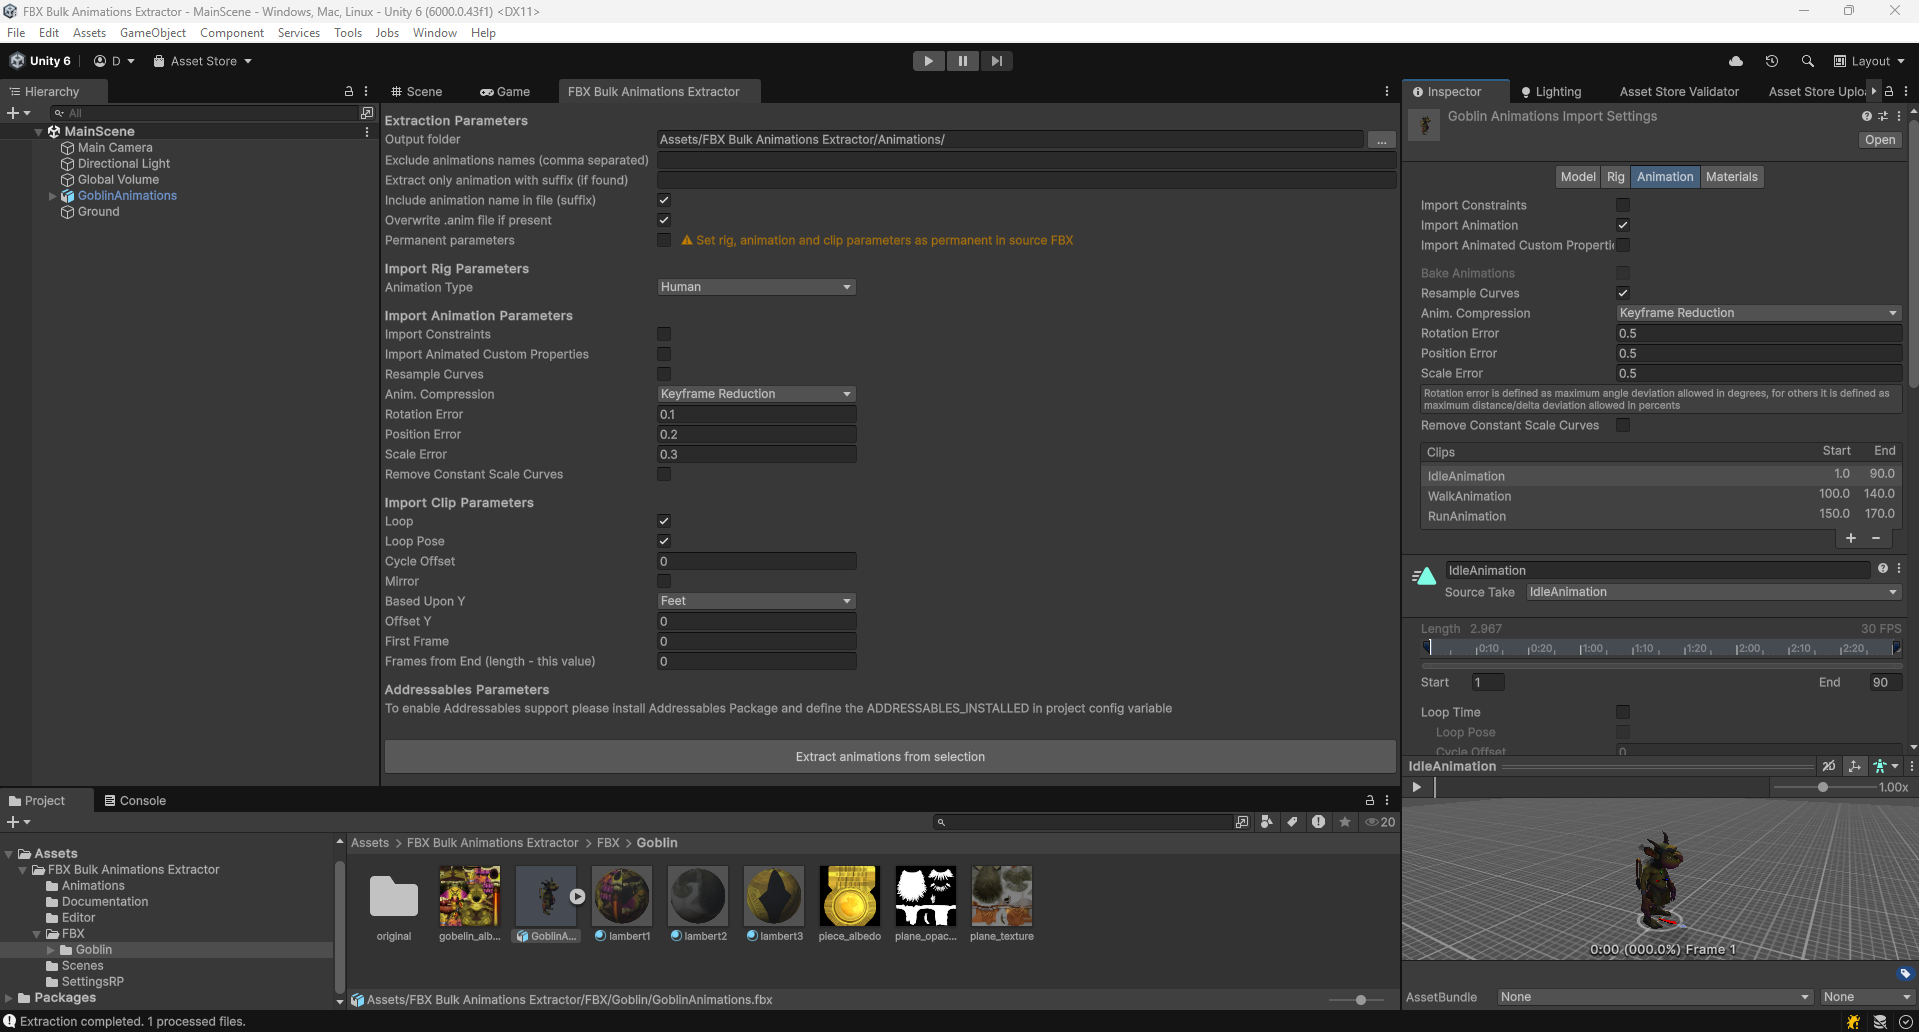
Task: Click the Open button in Inspector
Action: tap(1879, 140)
